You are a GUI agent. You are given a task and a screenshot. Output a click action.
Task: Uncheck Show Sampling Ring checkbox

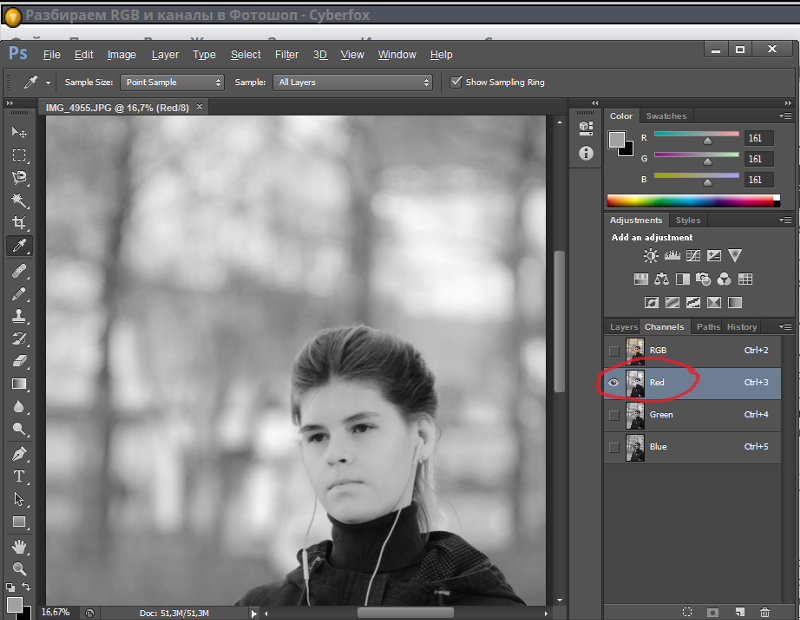[456, 82]
